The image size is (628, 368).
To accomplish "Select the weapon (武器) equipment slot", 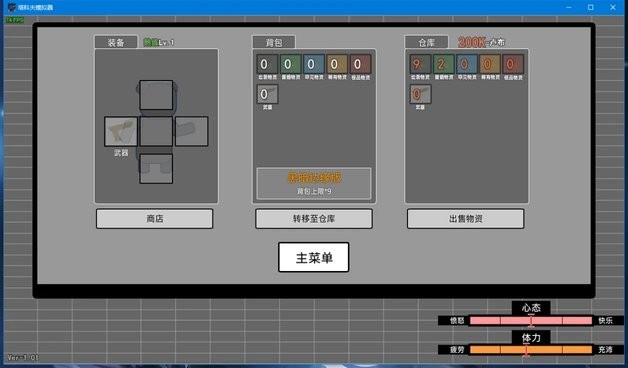I will tap(121, 131).
